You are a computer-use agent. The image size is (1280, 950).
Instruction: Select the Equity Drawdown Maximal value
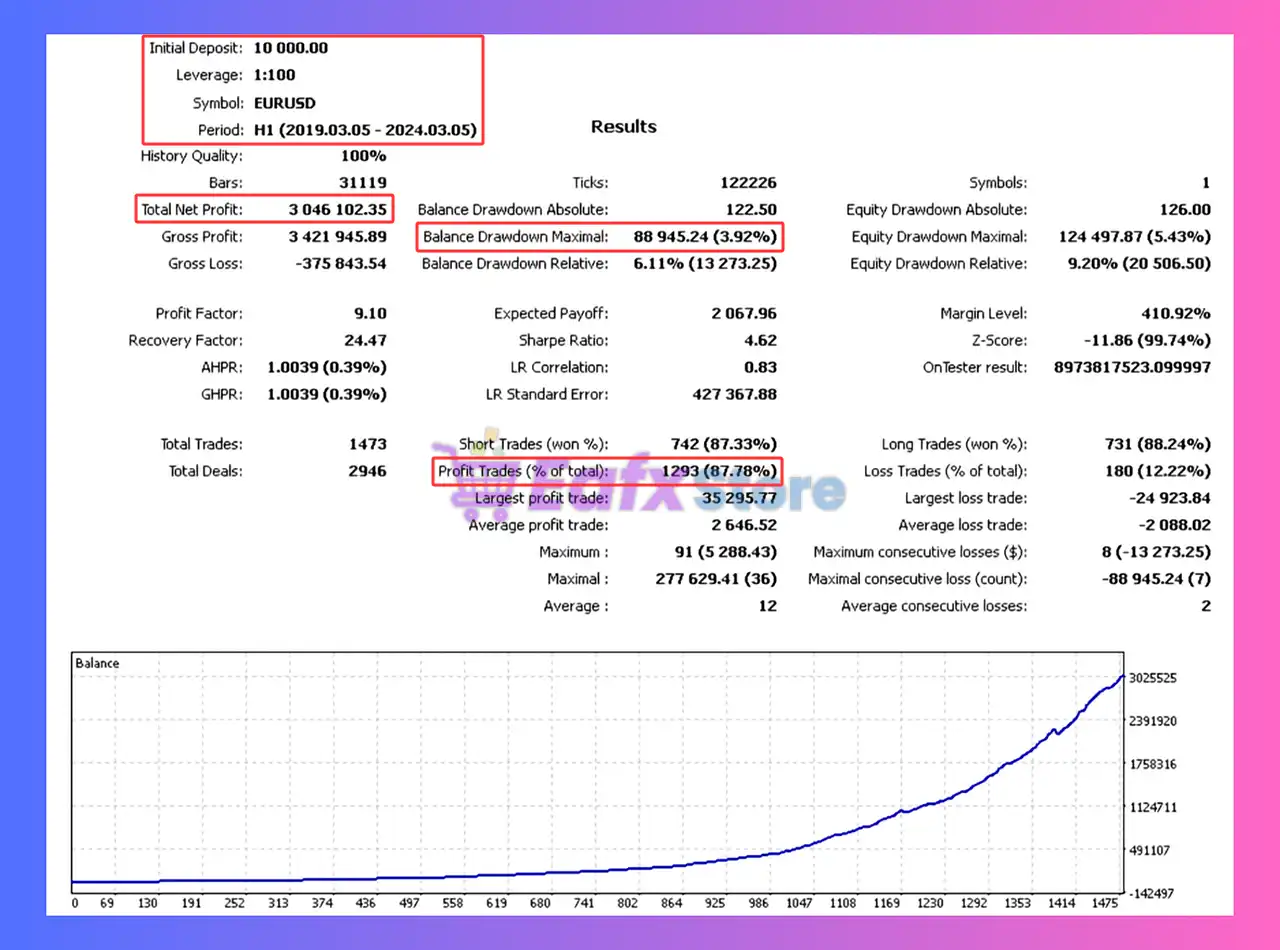pos(1134,237)
